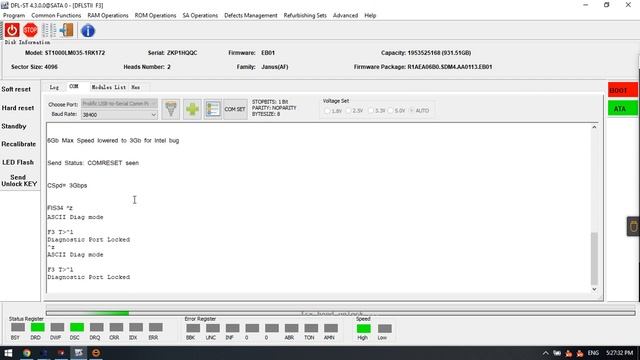Open the RAM Operations menu
The image size is (640, 360).
point(108,16)
